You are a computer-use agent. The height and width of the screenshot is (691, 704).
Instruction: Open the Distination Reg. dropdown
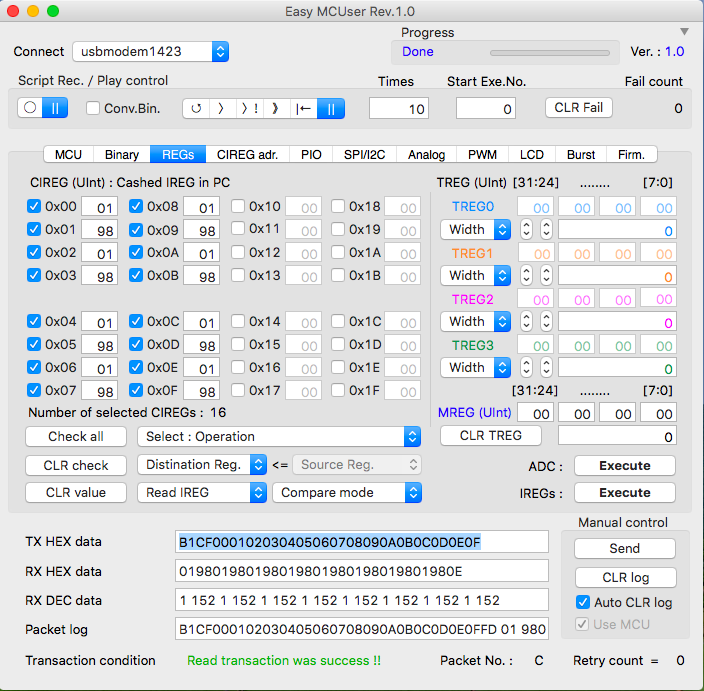[202, 465]
